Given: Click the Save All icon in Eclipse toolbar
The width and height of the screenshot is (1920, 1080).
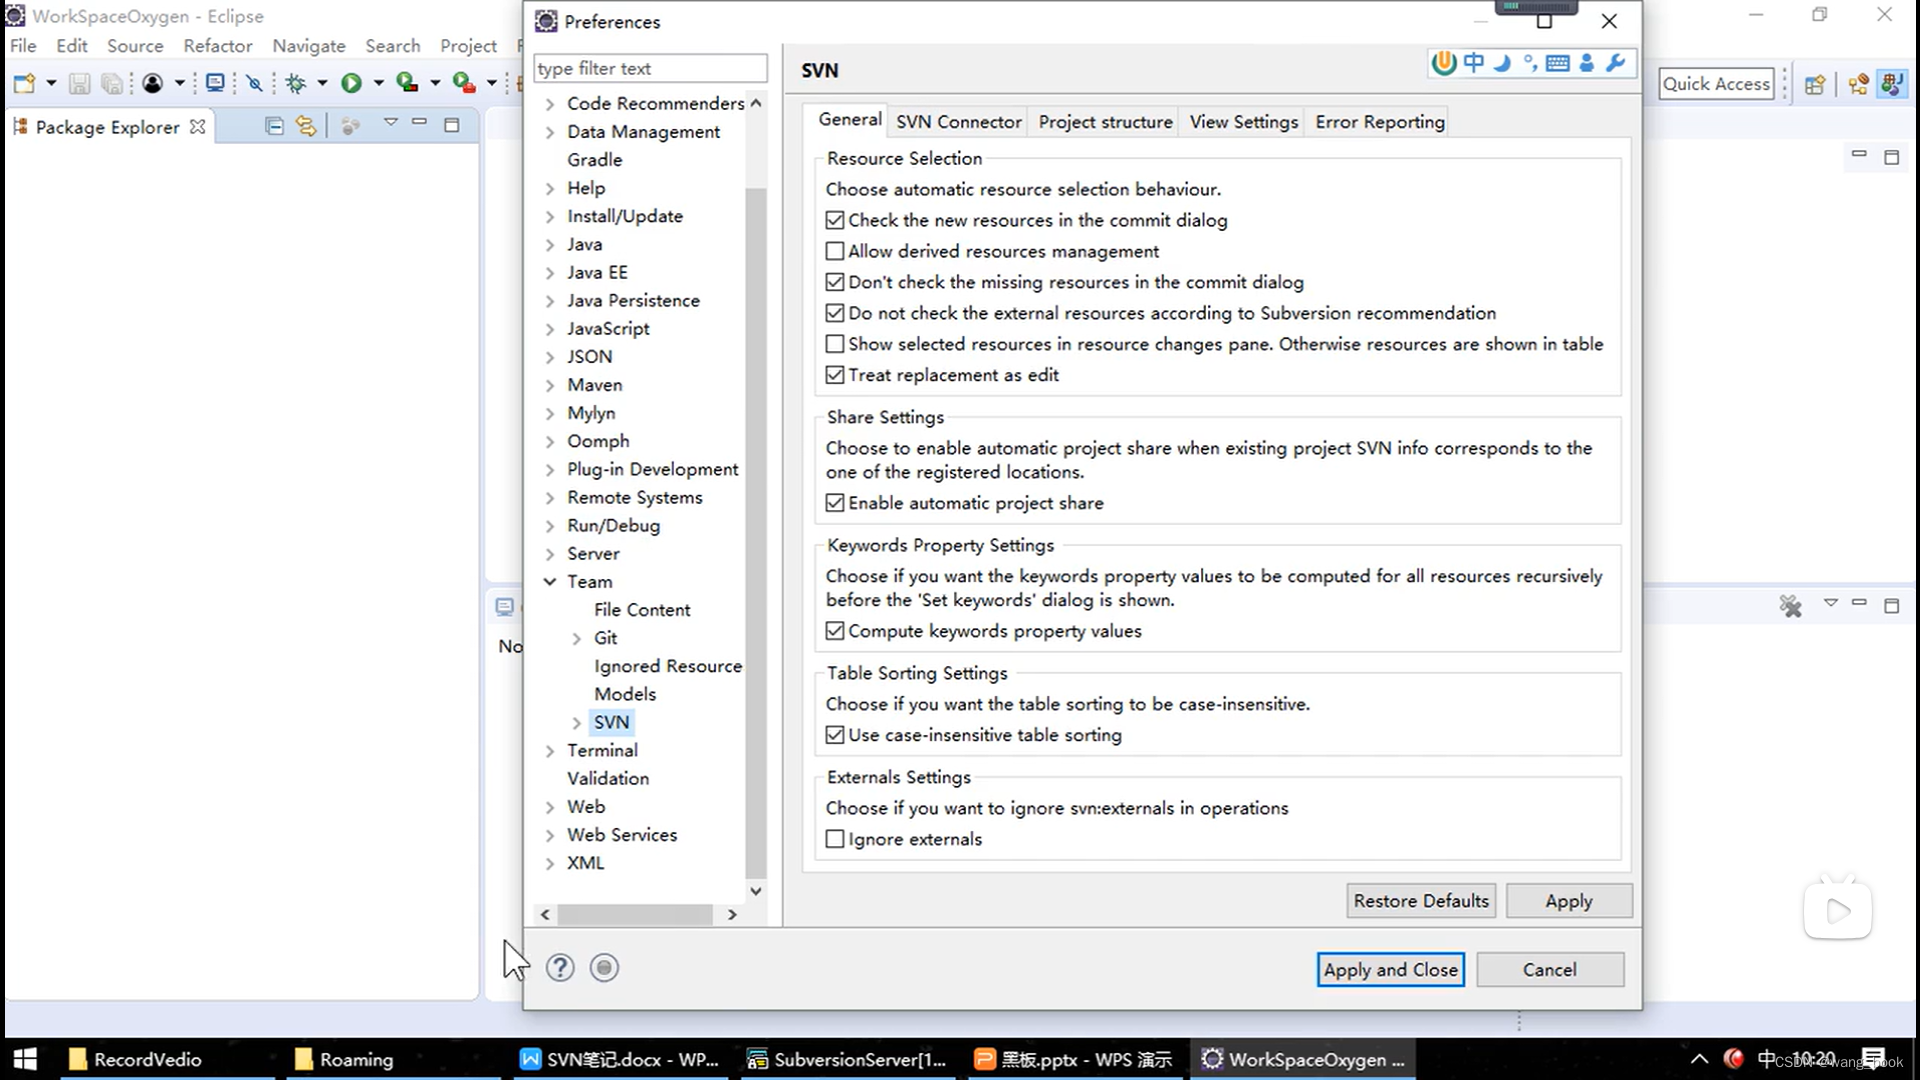Looking at the screenshot, I should (112, 84).
